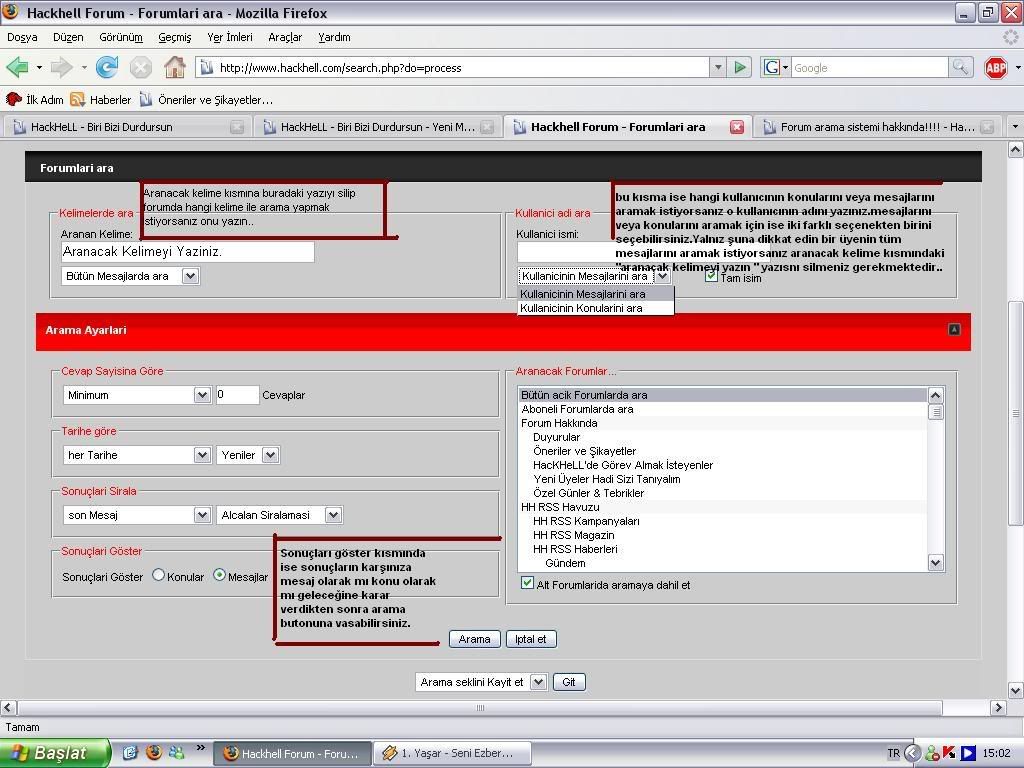Screen dimensions: 1024x768
Task: Expand the quick launch overflow chevron
Action: 200,748
